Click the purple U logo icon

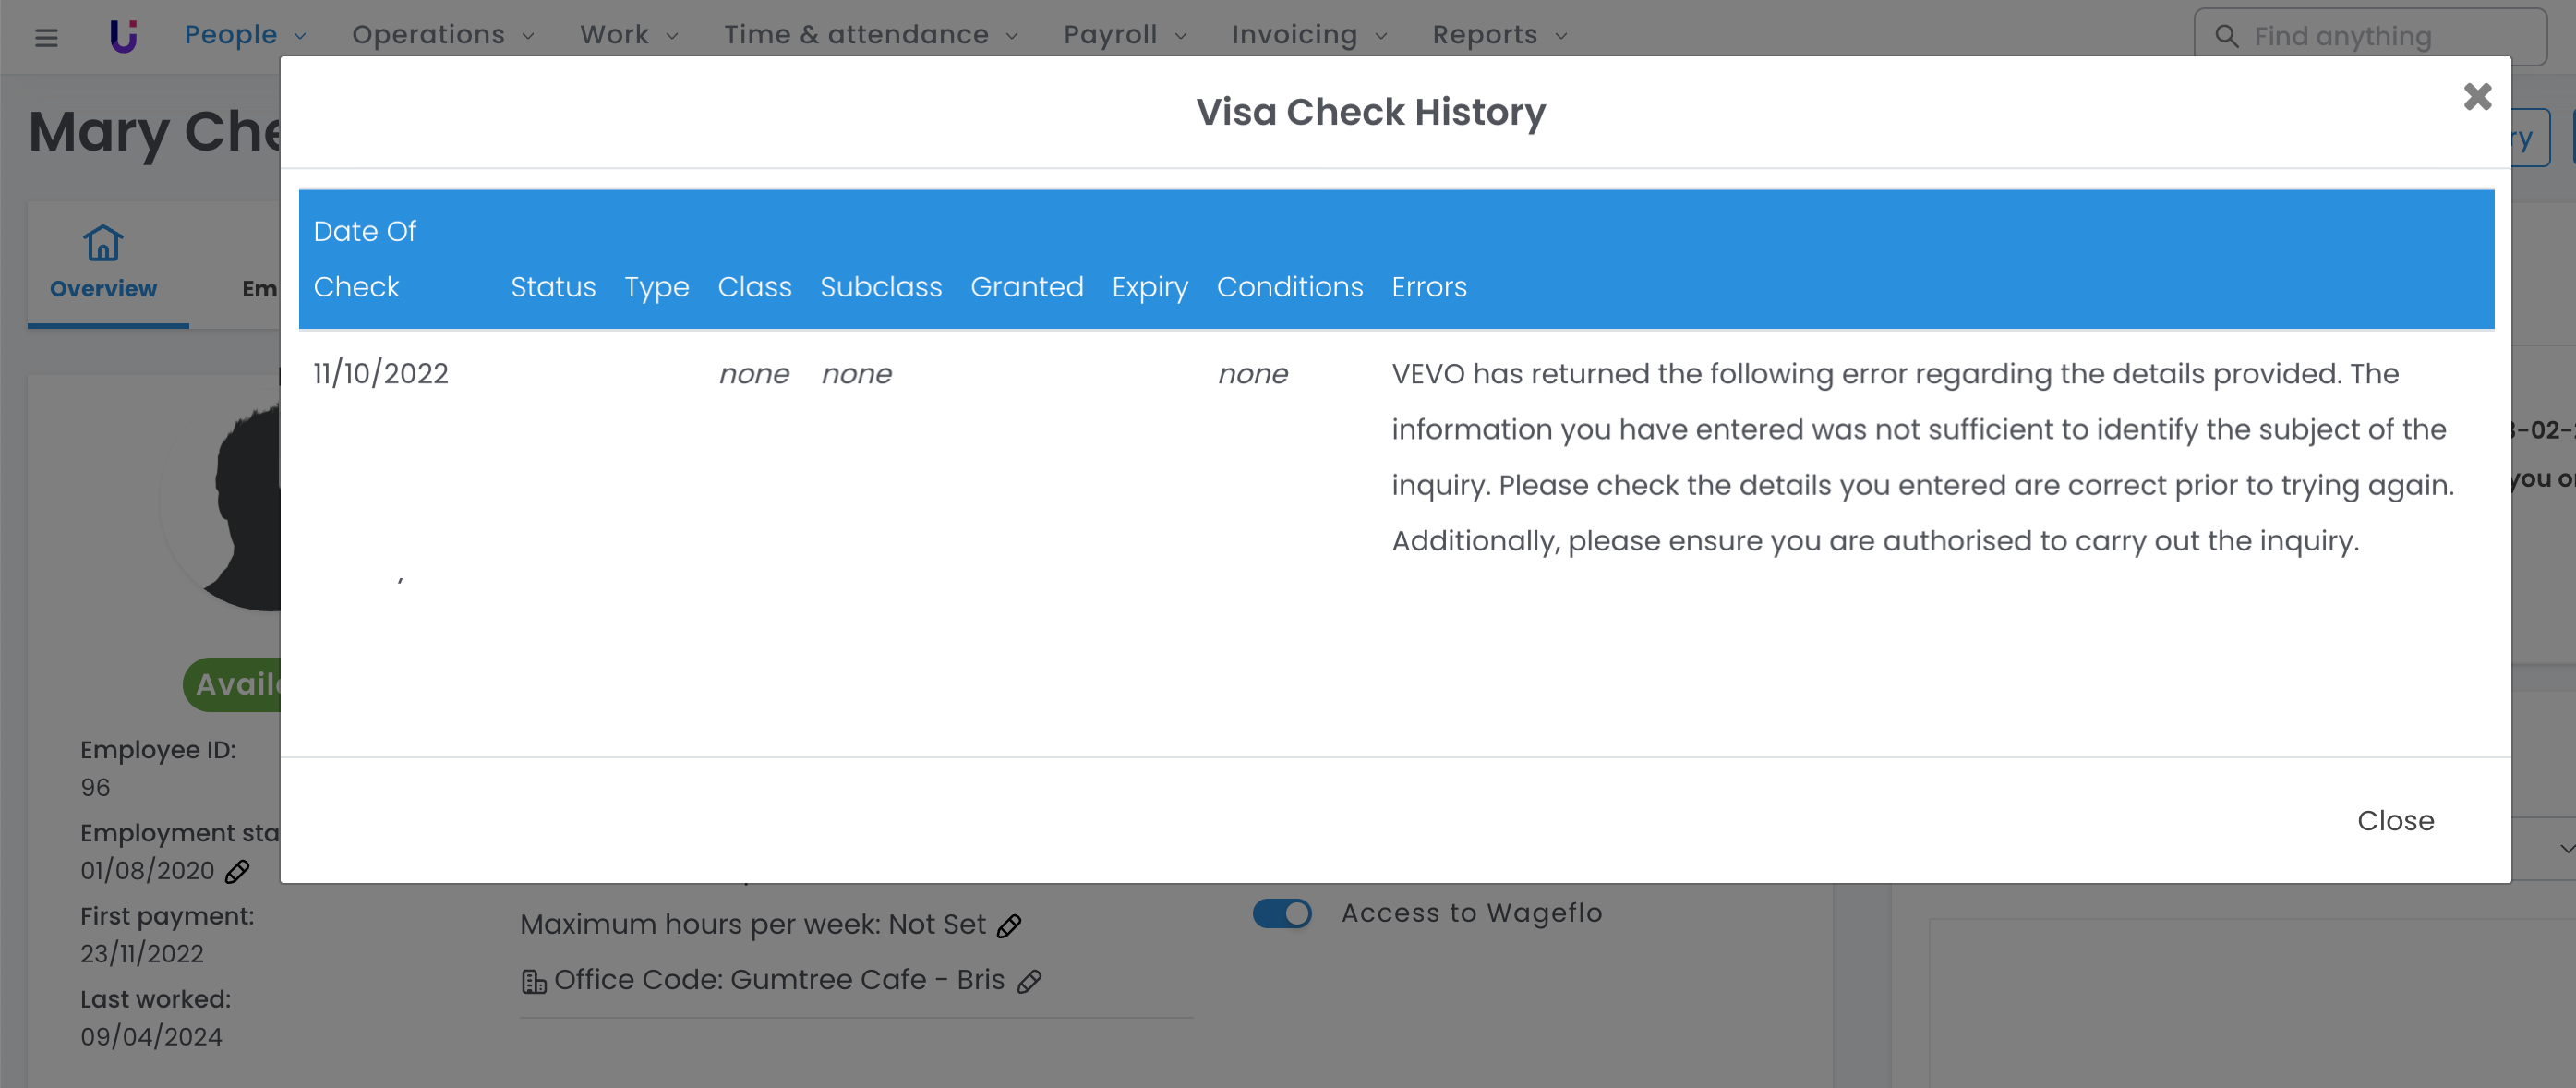pyautogui.click(x=123, y=36)
